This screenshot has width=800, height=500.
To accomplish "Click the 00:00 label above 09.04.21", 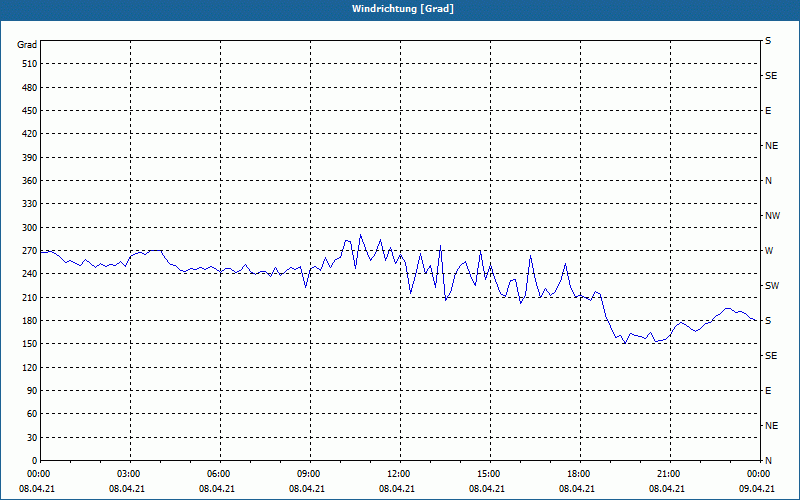I will click(x=759, y=474).
